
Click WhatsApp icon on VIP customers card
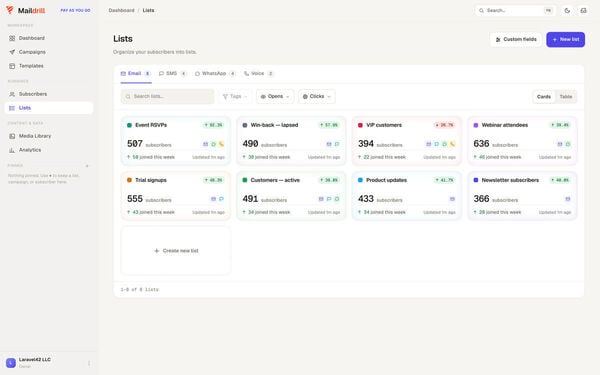point(444,144)
